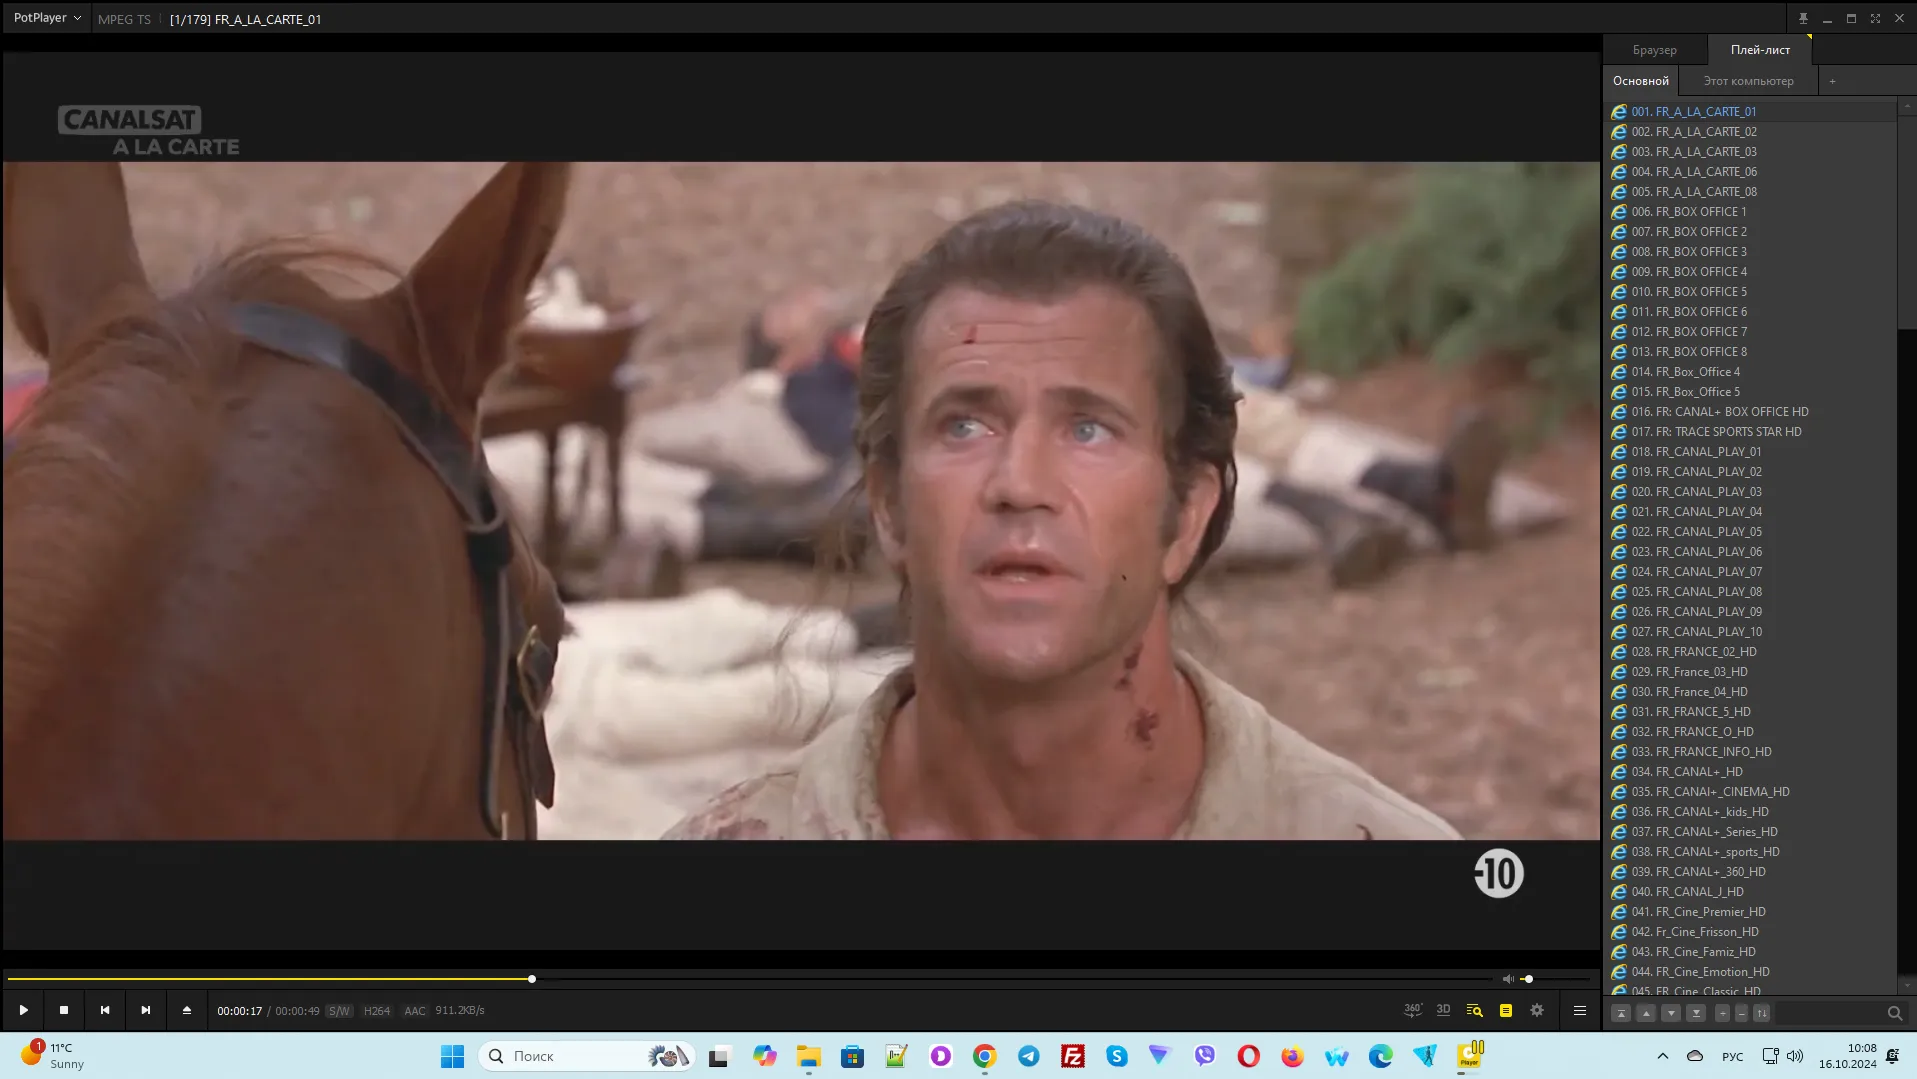
Task: Open Viber from the taskbar
Action: 1204,1056
